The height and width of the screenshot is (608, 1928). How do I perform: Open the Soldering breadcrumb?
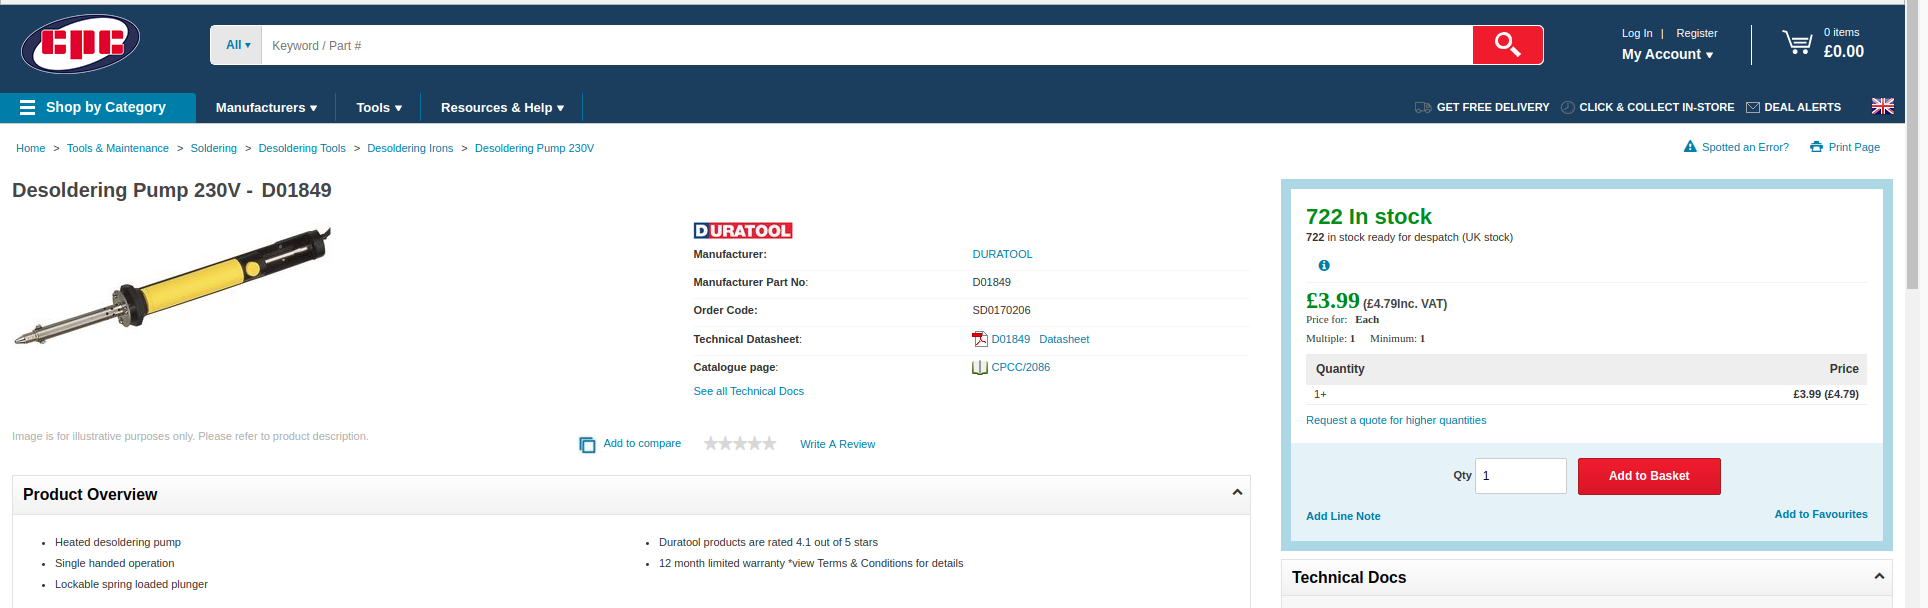tap(214, 148)
